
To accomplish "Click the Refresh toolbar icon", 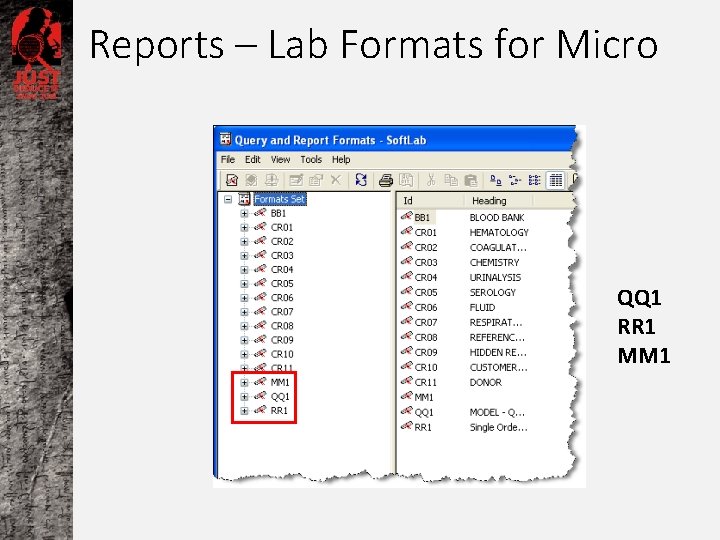I will point(361,180).
